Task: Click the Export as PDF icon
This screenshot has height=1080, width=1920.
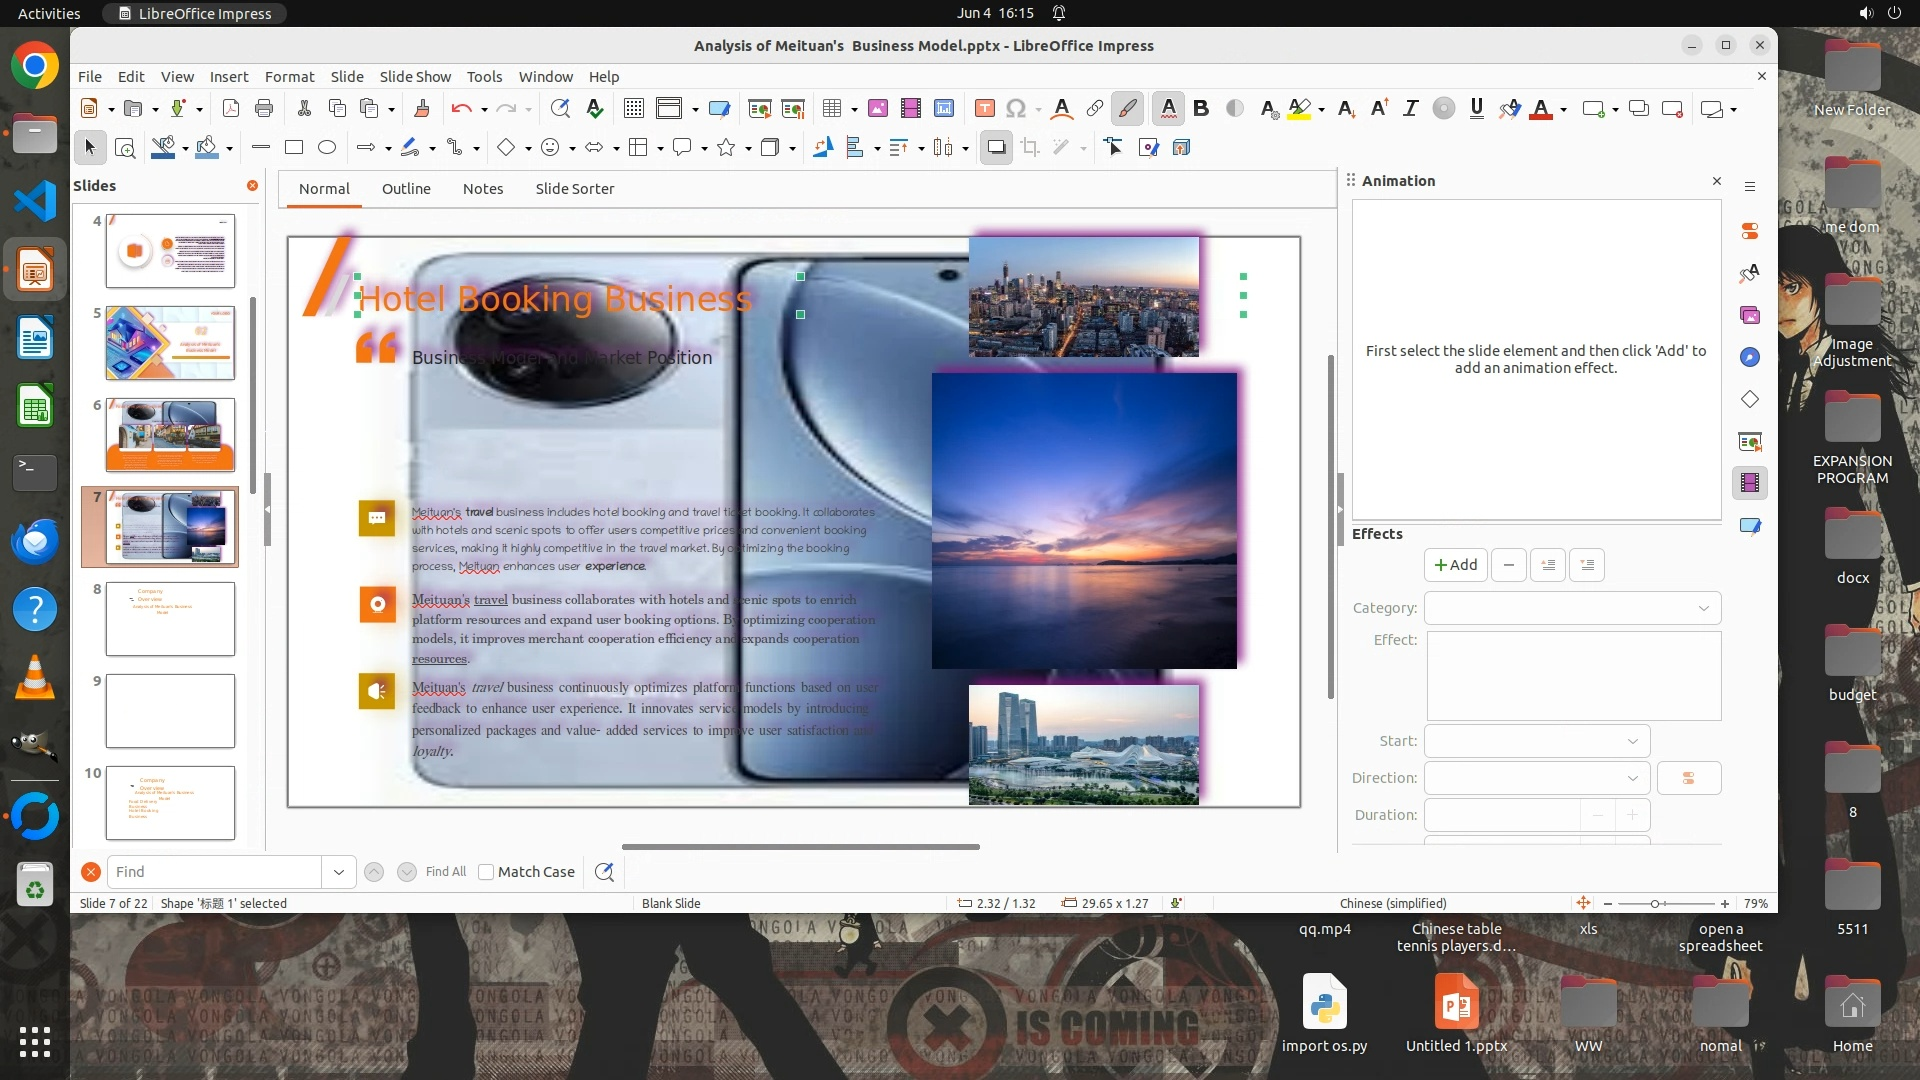Action: pyautogui.click(x=230, y=109)
